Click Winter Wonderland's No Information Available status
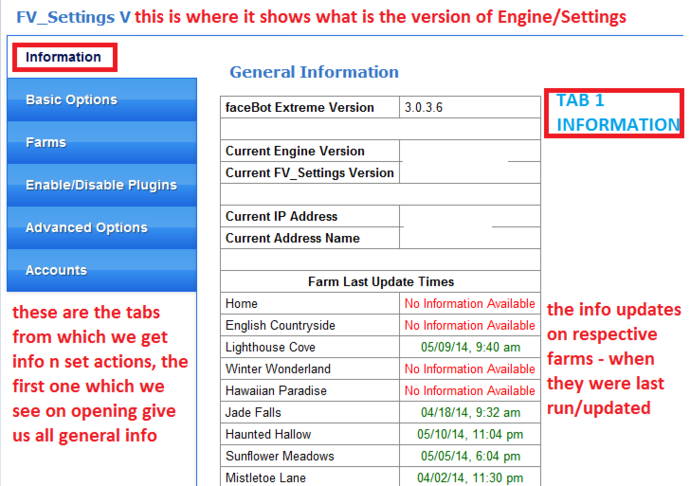The height and width of the screenshot is (486, 690). point(470,369)
